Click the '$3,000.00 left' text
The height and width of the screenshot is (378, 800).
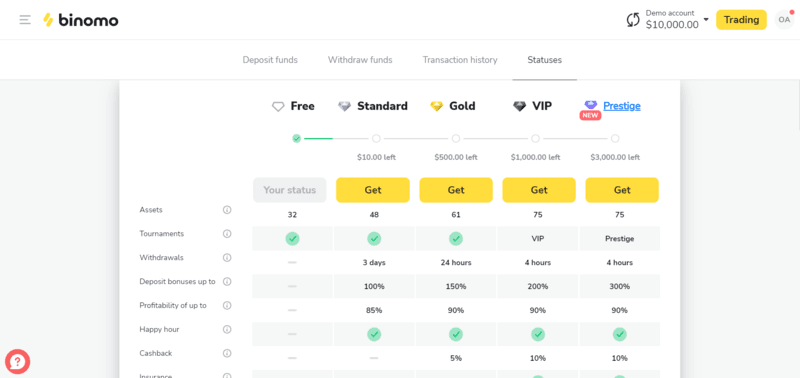click(615, 158)
